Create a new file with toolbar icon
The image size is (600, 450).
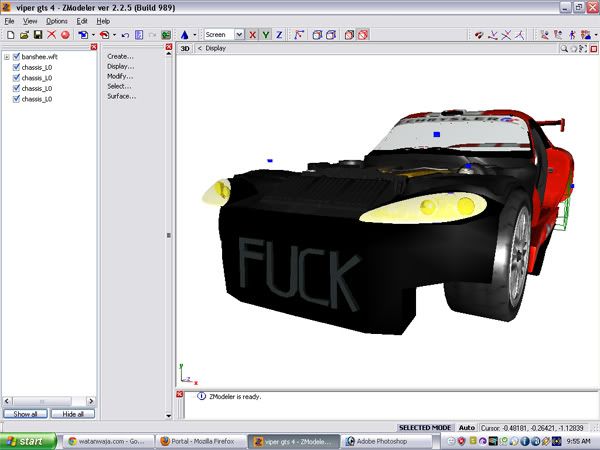click(11, 35)
